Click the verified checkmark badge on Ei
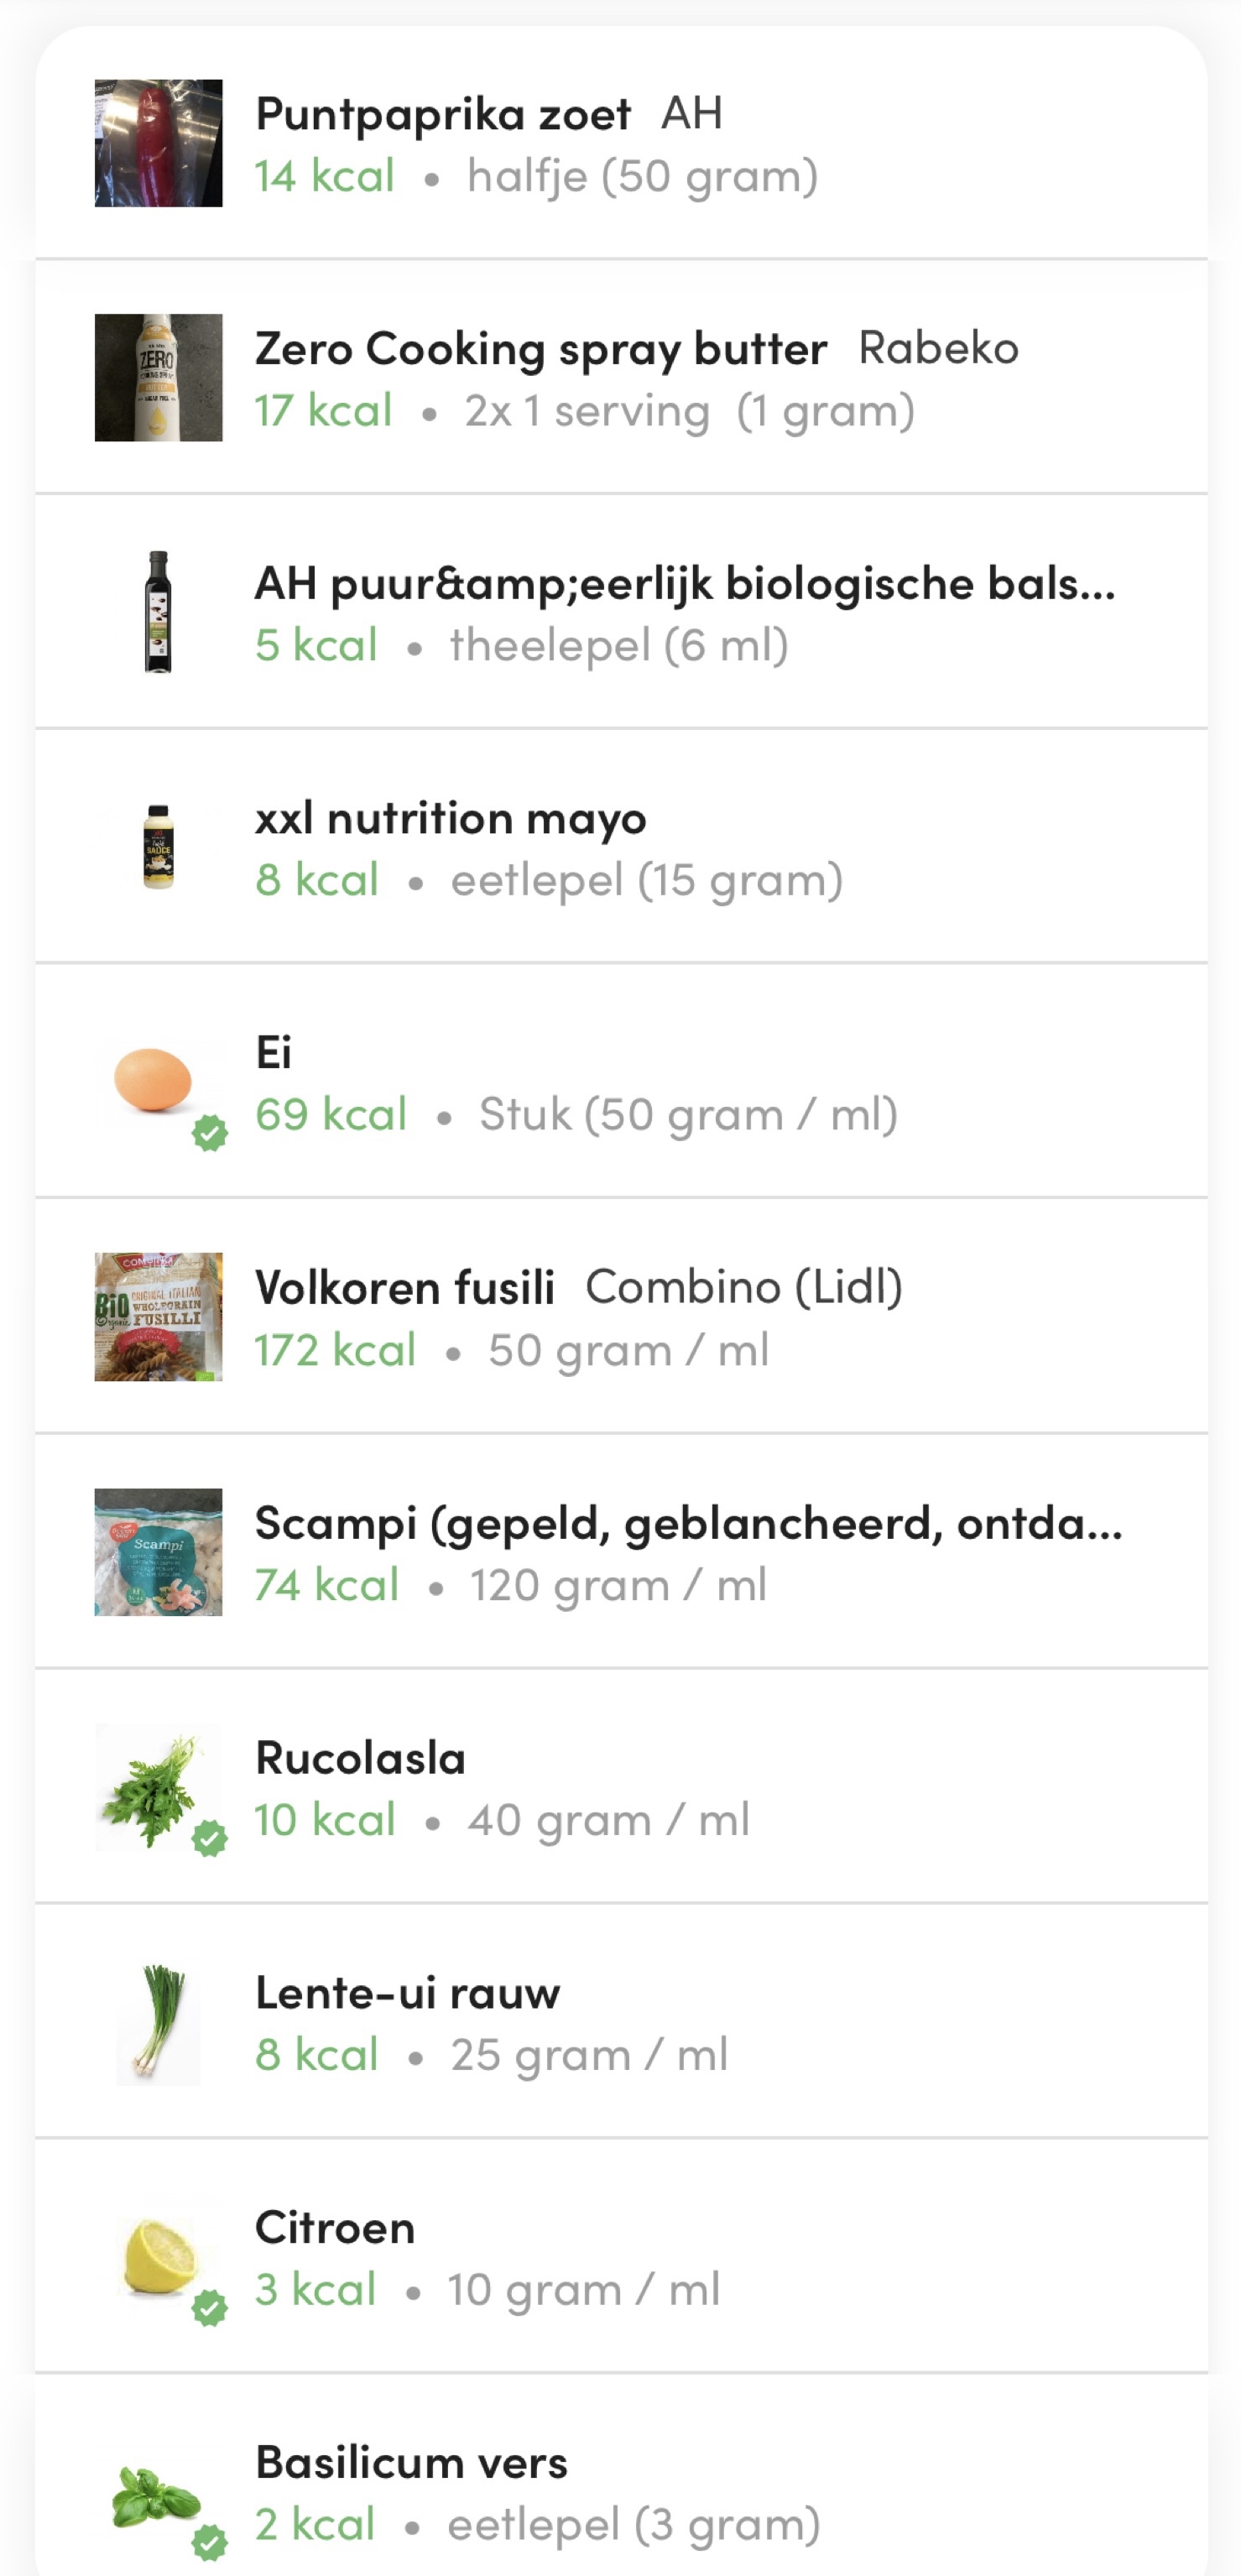This screenshot has width=1241, height=2576. 210,1134
